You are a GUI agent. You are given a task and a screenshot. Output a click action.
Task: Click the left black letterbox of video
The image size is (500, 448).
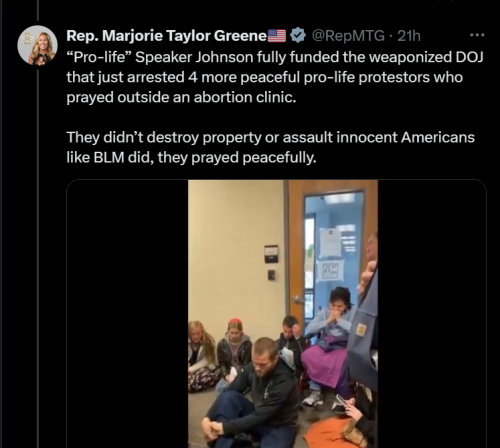[127, 314]
